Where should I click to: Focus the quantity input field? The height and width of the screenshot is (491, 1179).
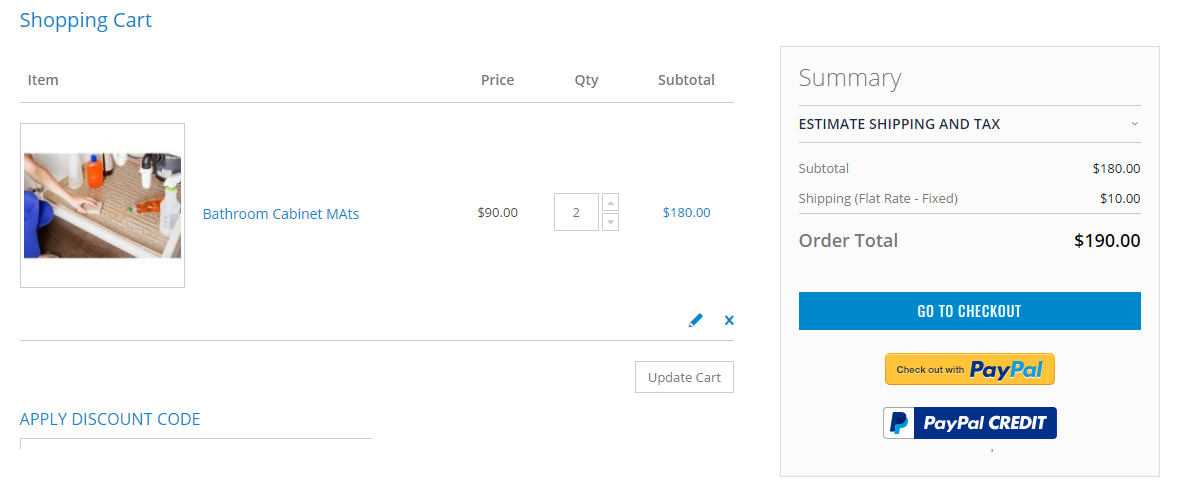pyautogui.click(x=576, y=212)
